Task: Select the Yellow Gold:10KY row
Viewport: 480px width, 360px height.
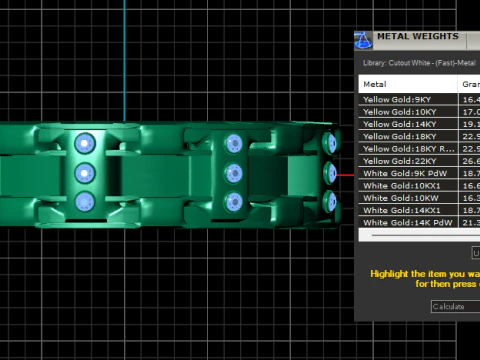Action: pos(419,112)
